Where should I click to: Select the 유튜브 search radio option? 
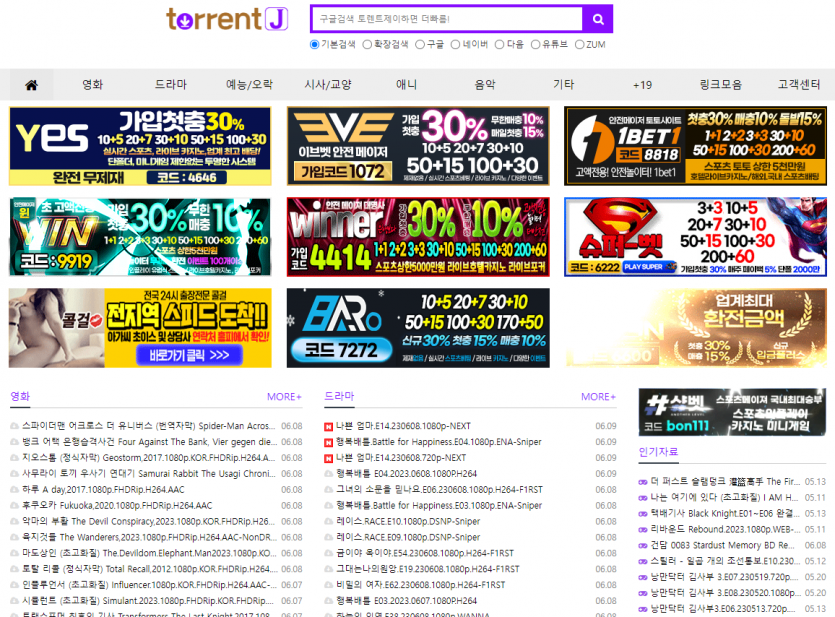pyautogui.click(x=536, y=45)
